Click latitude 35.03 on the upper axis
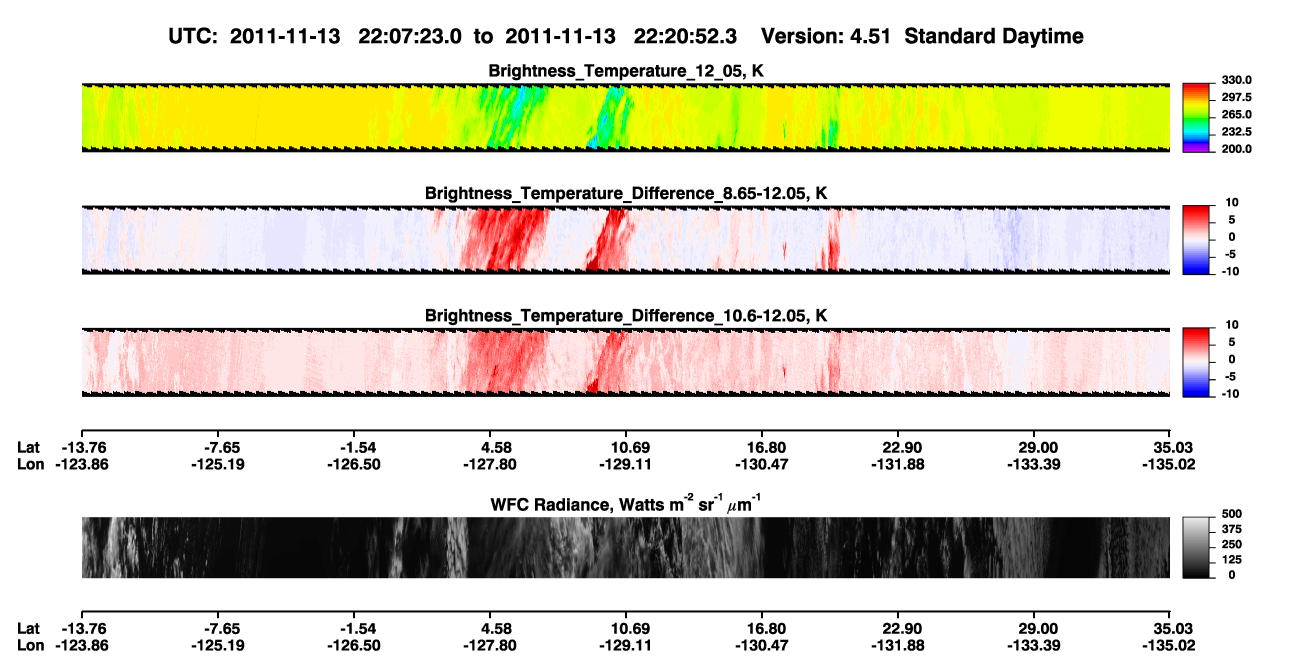Screen dimensions: 1300x667 [1170, 447]
